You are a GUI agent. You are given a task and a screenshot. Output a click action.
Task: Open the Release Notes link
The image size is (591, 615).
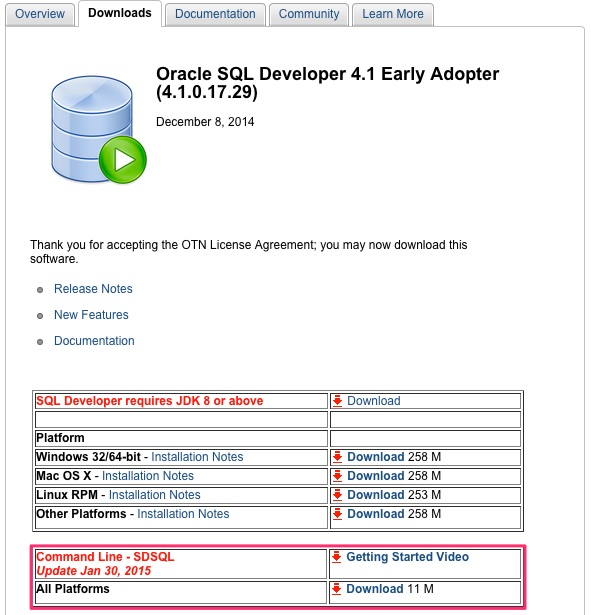93,289
